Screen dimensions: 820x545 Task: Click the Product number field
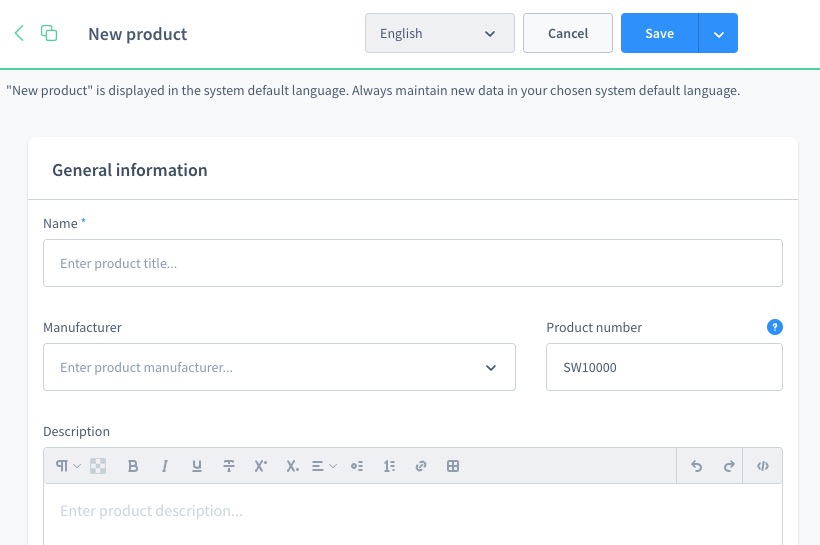[x=664, y=367]
